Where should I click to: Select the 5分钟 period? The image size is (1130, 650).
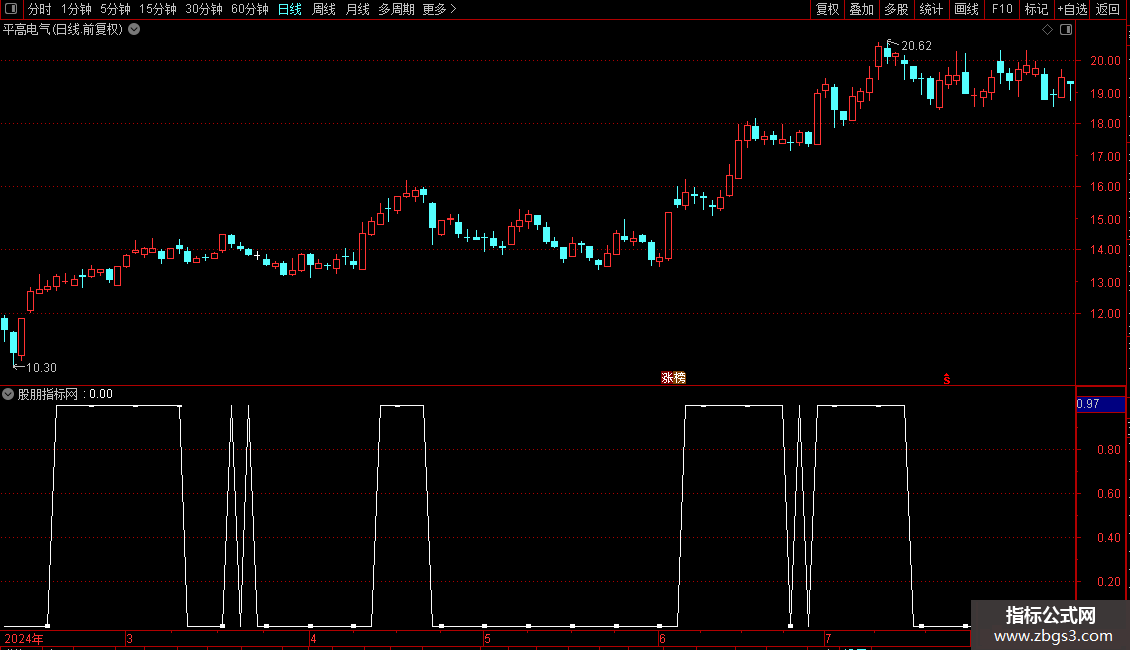[x=115, y=9]
